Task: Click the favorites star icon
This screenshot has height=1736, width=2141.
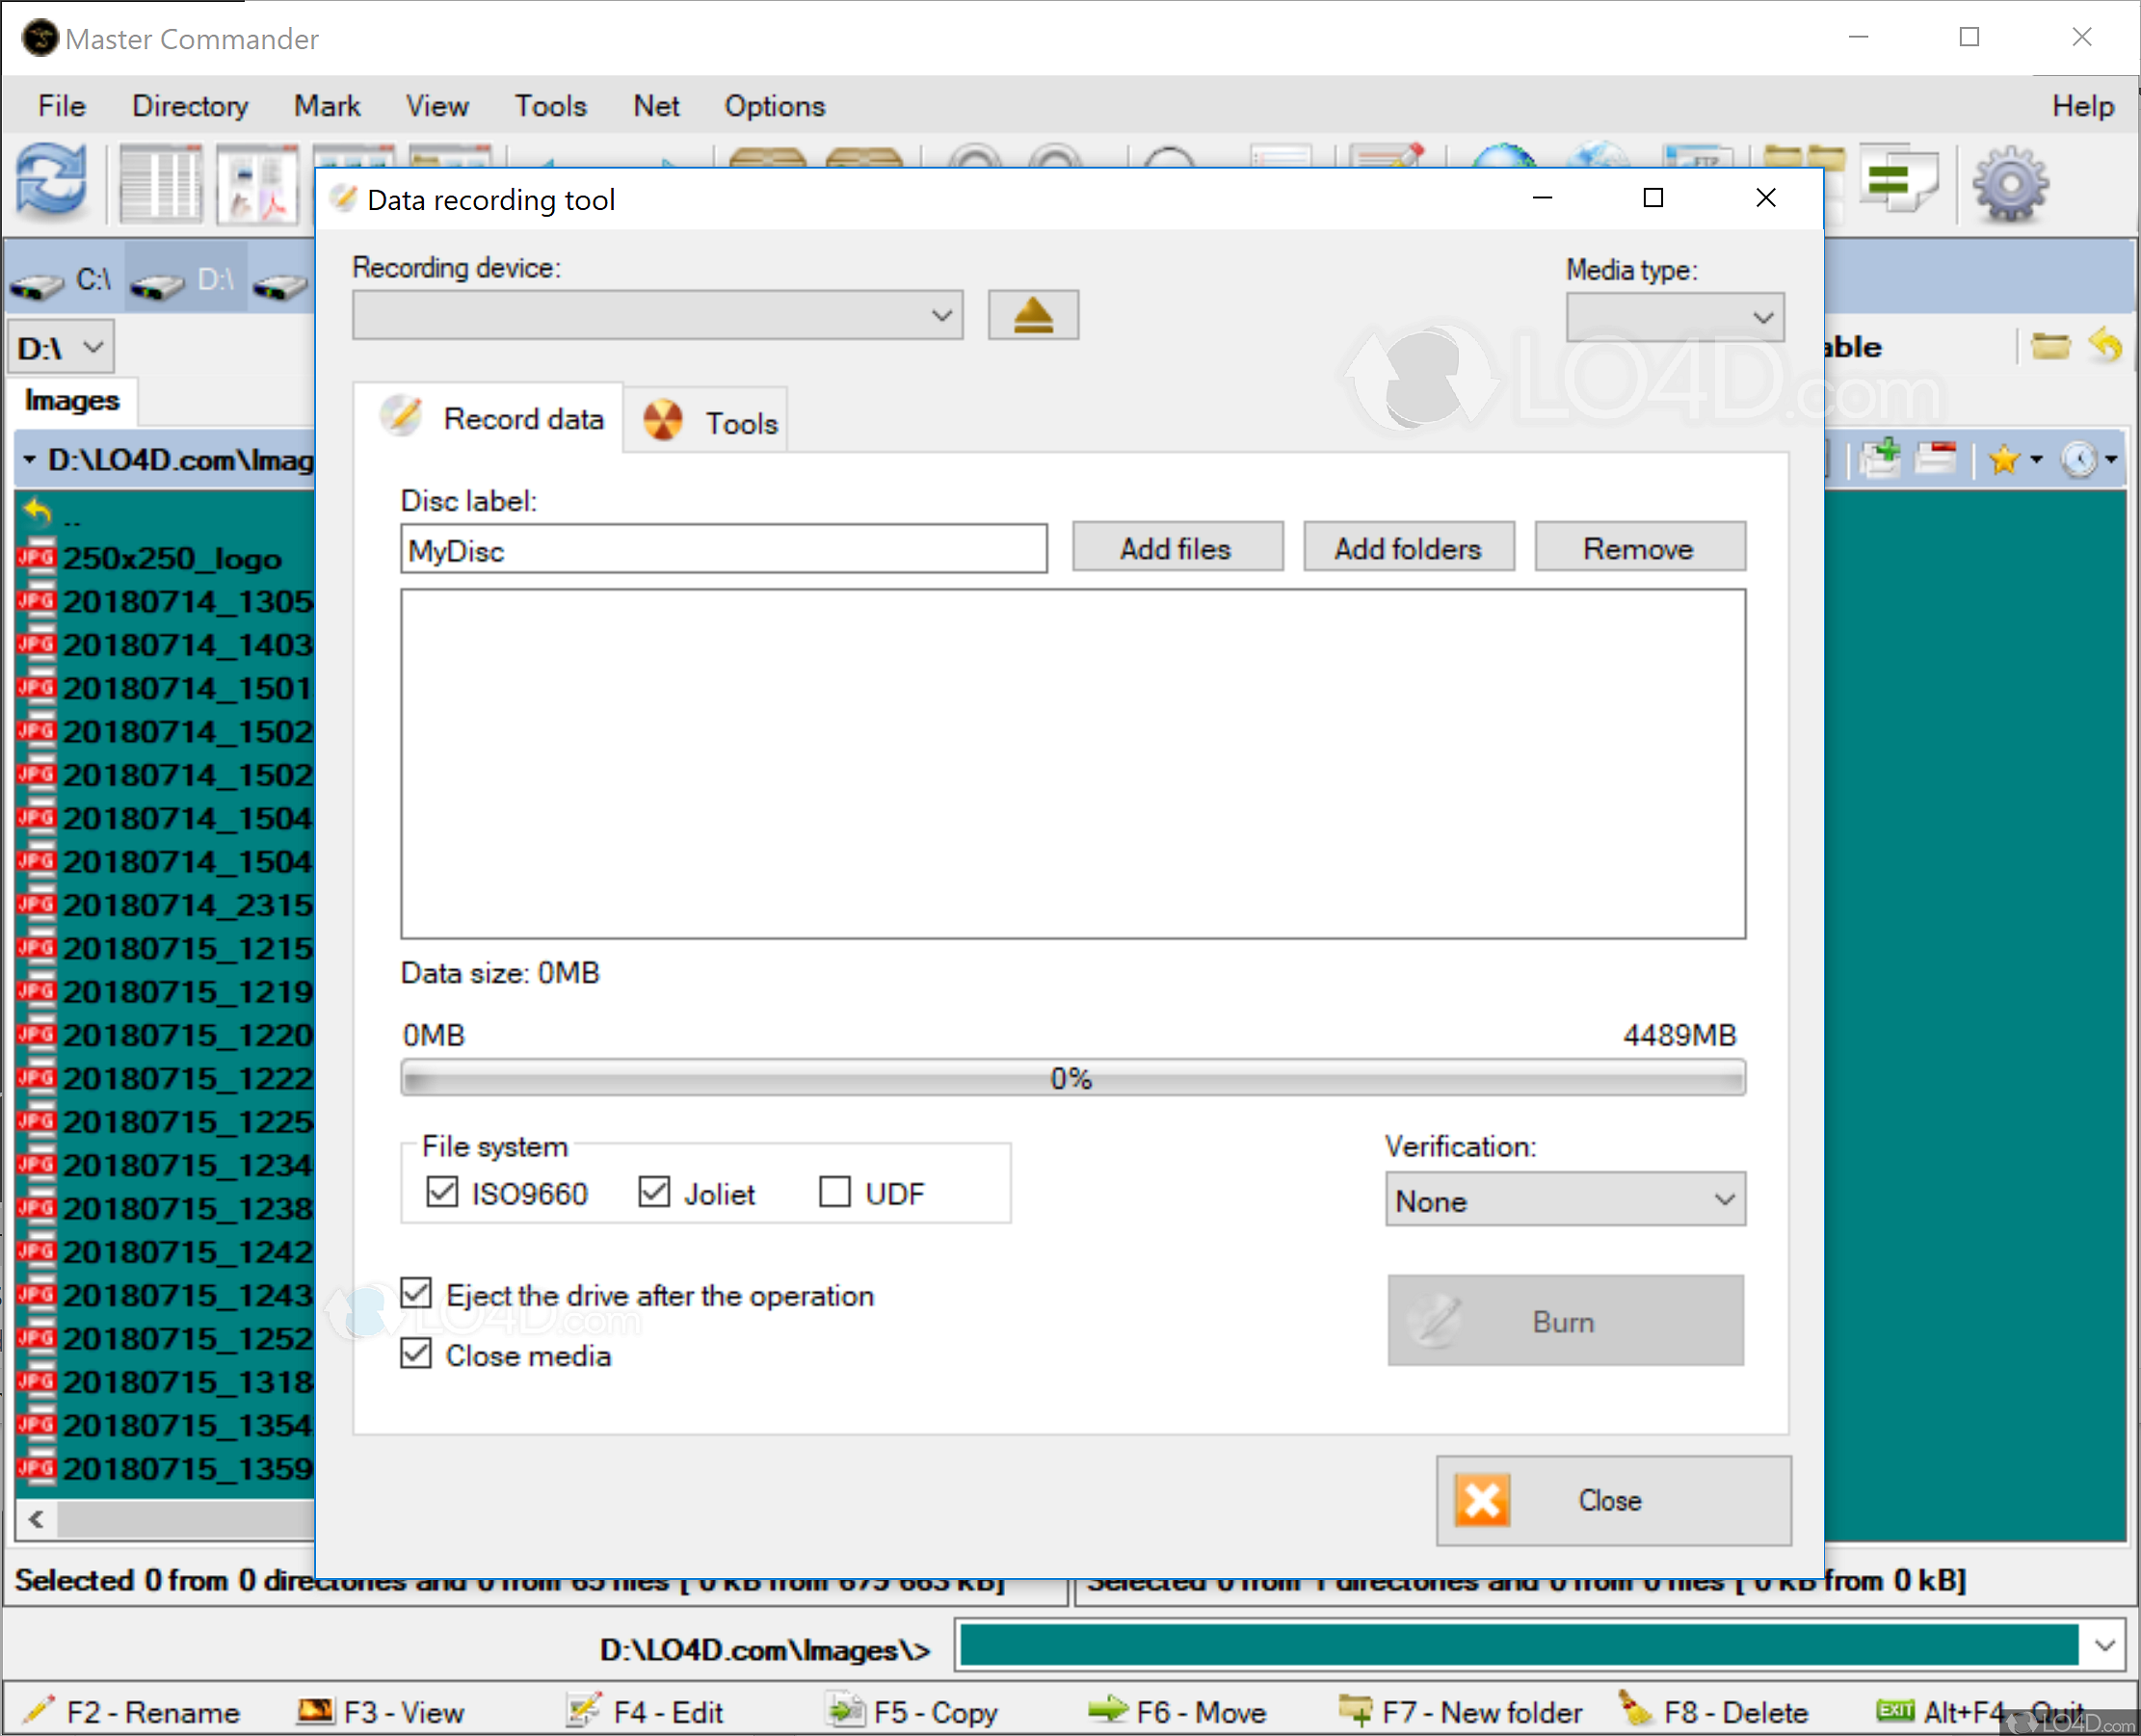Action: click(x=2003, y=459)
